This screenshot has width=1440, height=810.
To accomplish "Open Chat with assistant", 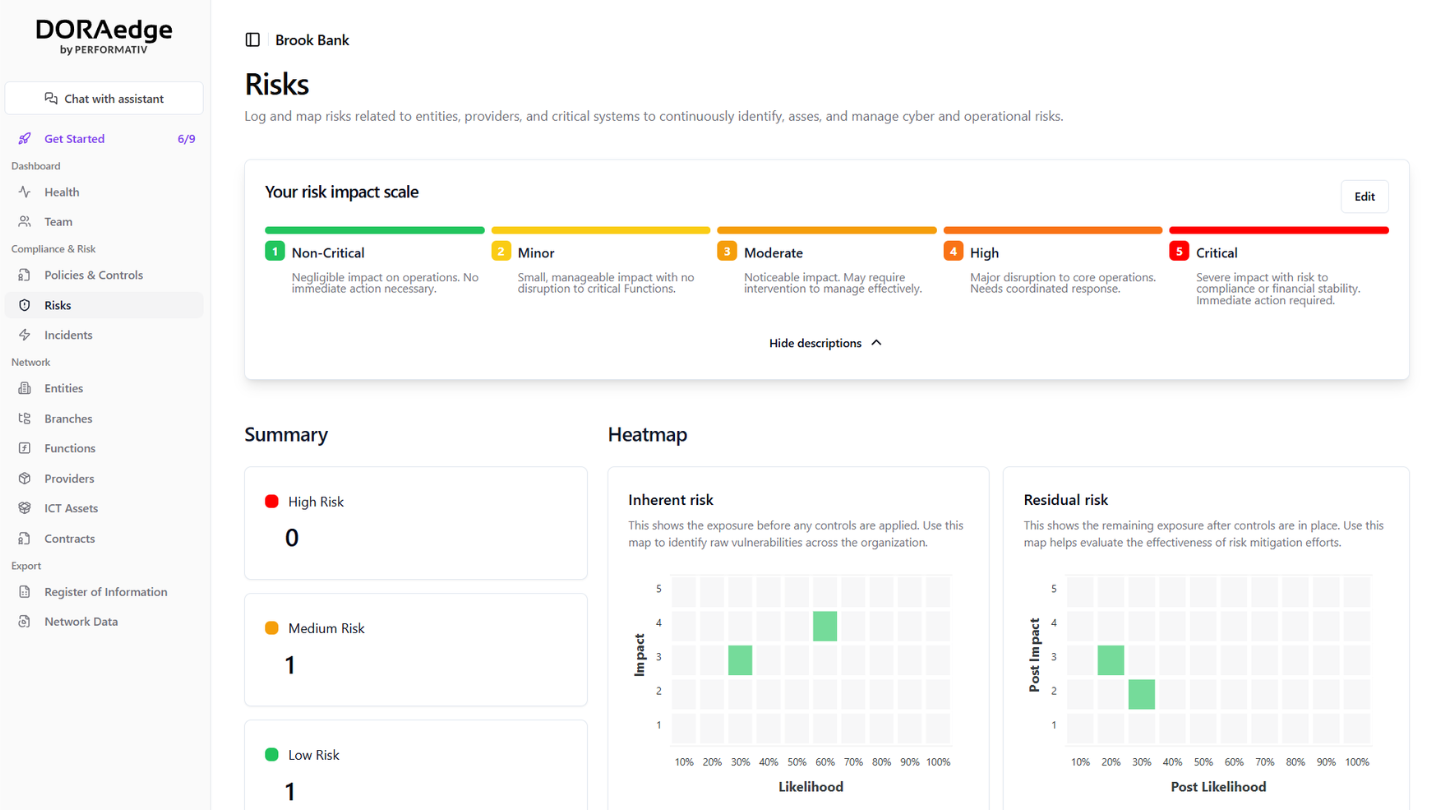I will click(x=104, y=97).
